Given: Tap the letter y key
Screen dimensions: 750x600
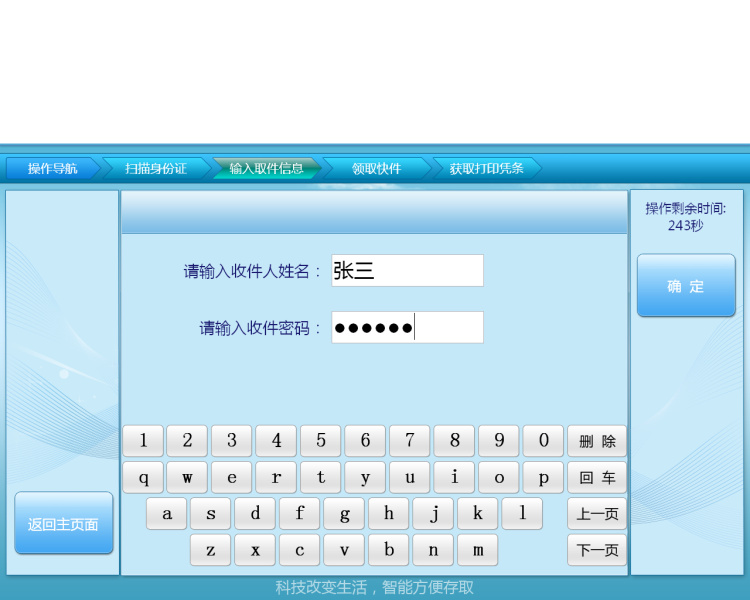Looking at the screenshot, I should [365, 478].
